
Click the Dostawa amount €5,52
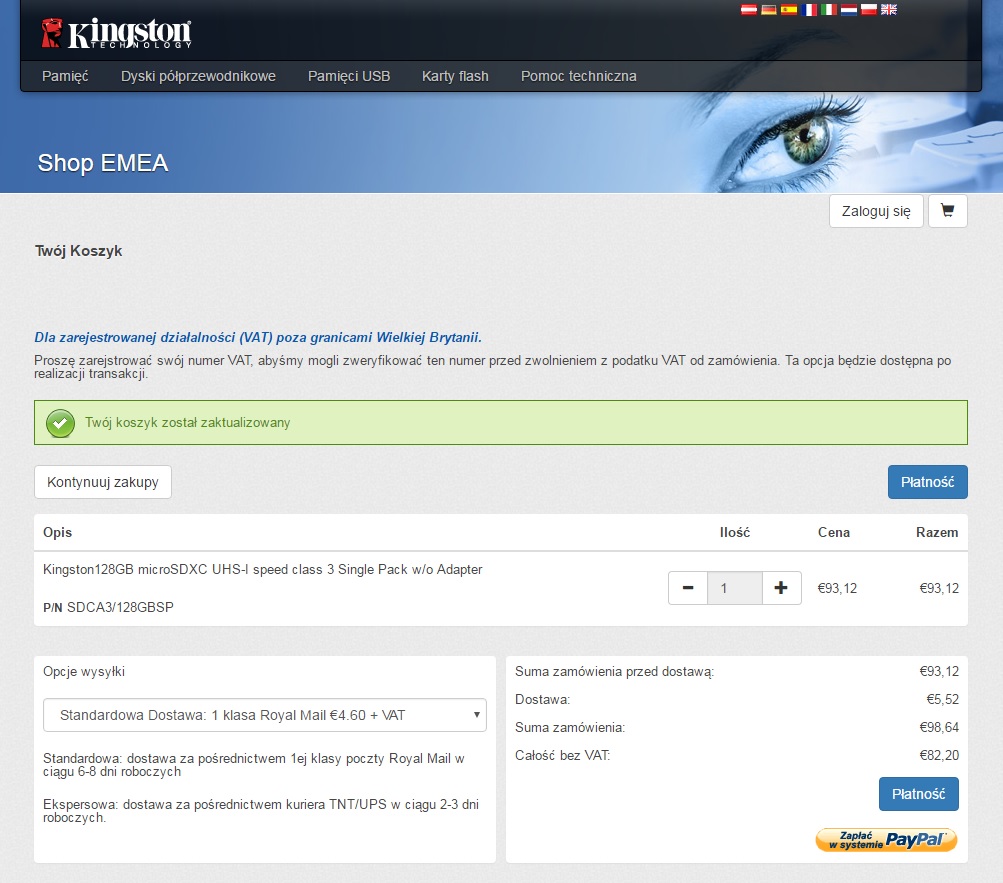942,699
